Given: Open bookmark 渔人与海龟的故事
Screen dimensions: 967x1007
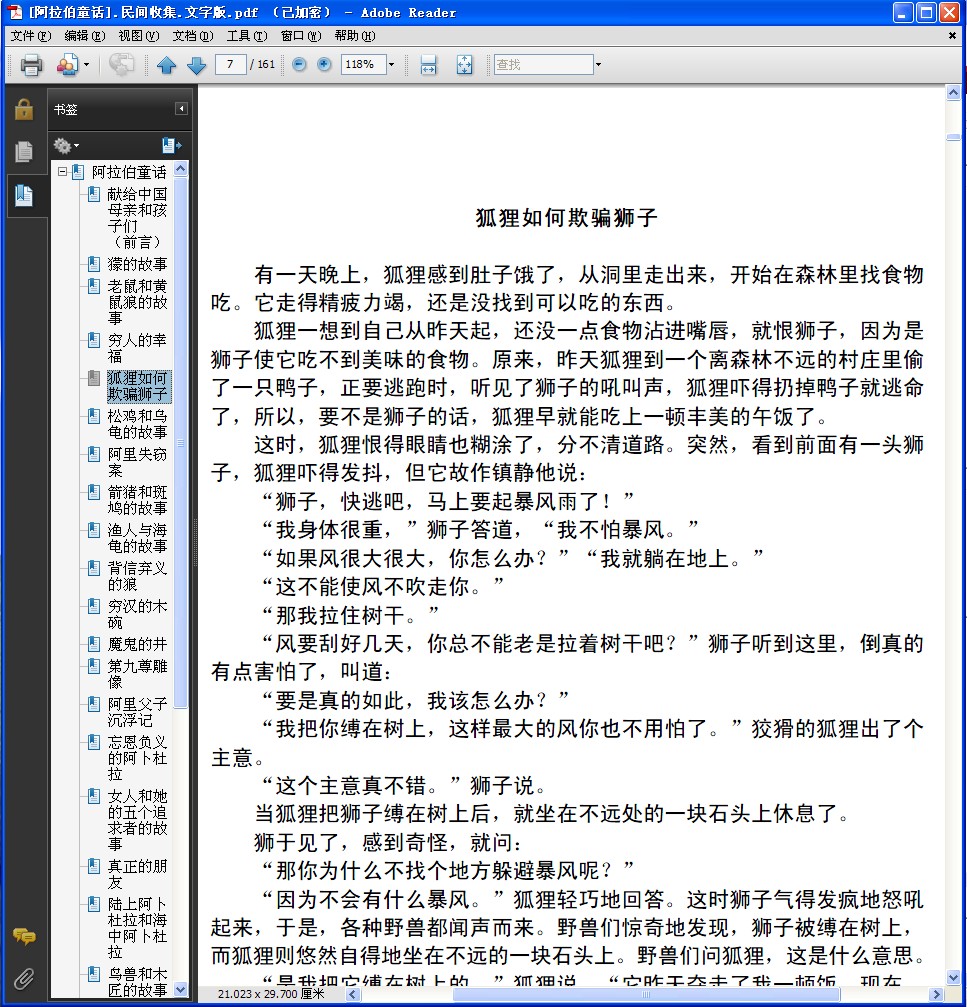Looking at the screenshot, I should pyautogui.click(x=137, y=538).
